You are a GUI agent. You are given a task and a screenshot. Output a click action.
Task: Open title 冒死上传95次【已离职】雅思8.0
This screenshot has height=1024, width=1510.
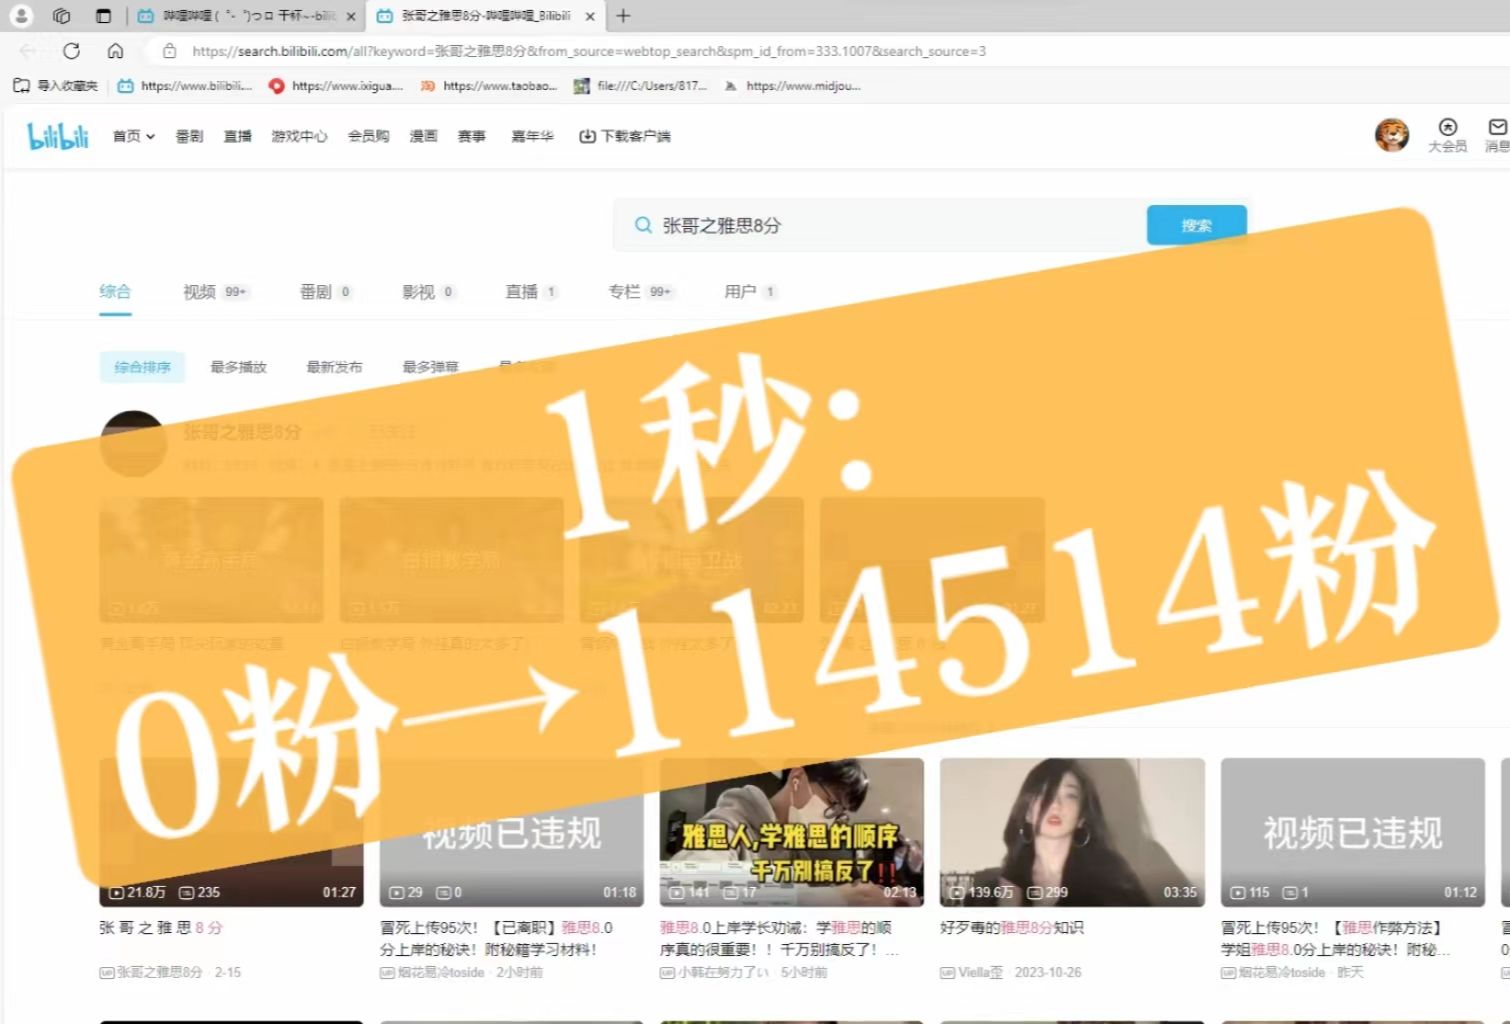(x=496, y=939)
